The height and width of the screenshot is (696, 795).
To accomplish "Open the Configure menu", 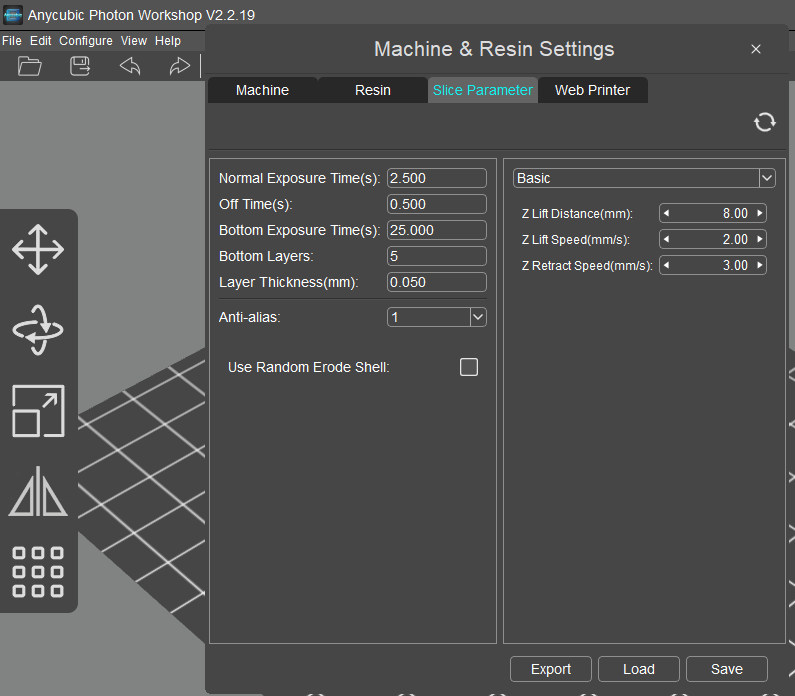I will [x=86, y=41].
